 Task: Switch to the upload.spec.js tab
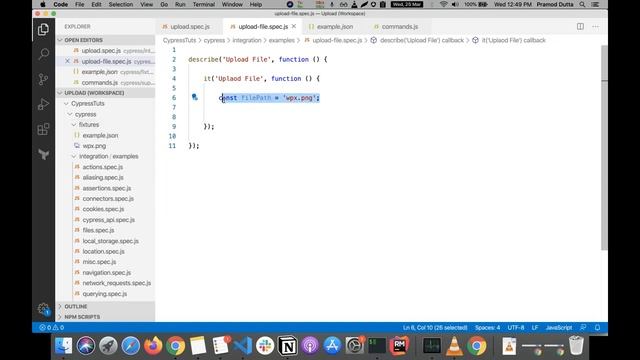click(x=189, y=27)
